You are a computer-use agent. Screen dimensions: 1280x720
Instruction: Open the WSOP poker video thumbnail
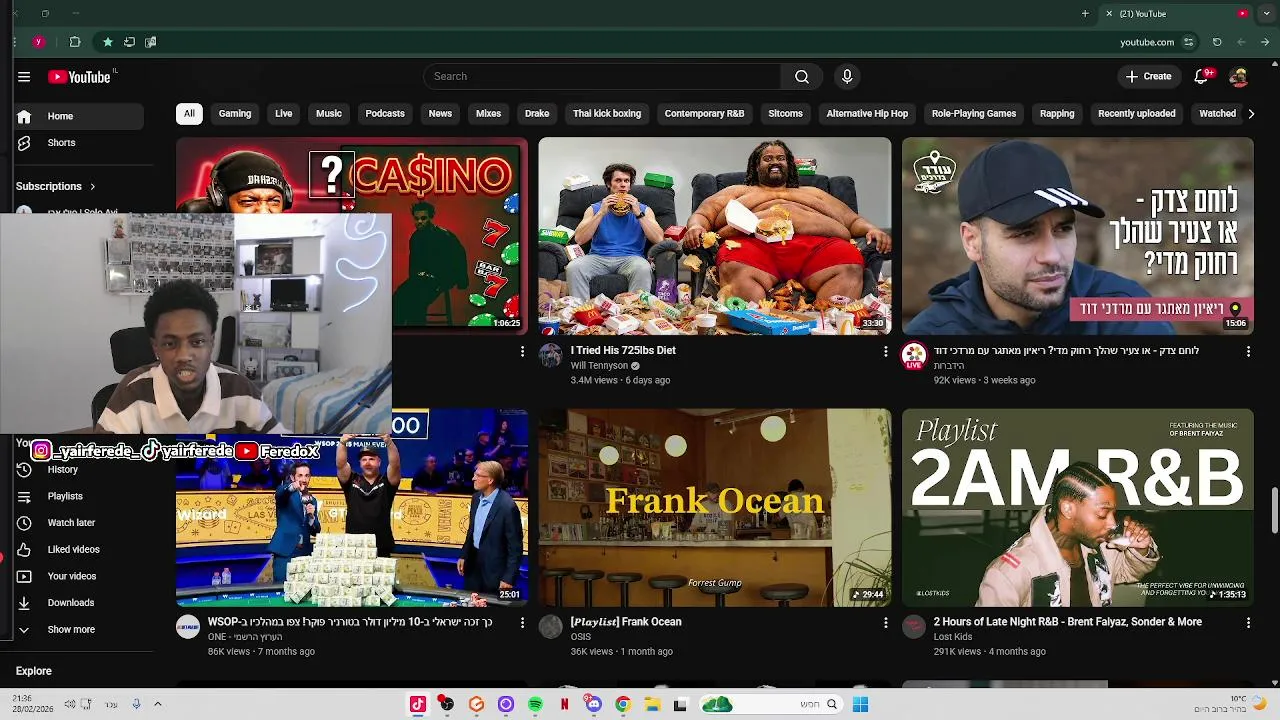pyautogui.click(x=352, y=521)
